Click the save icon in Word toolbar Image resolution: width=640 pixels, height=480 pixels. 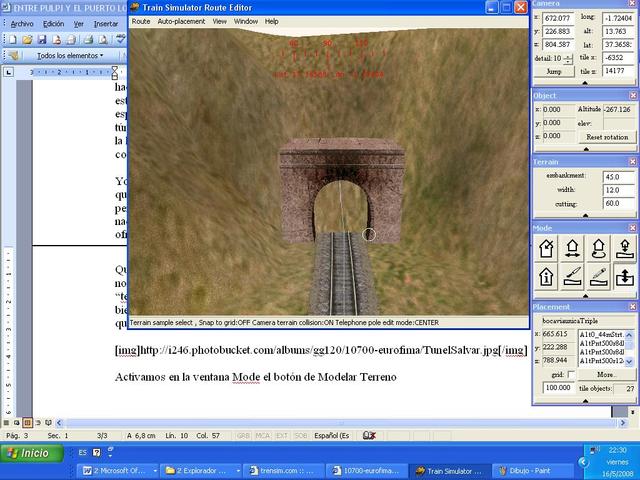pos(44,39)
